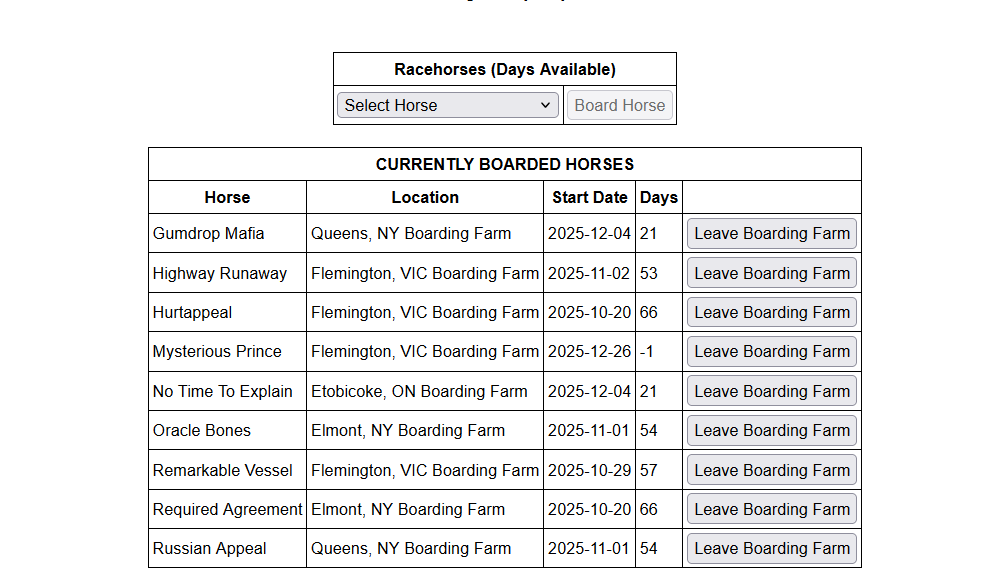Image resolution: width=986 pixels, height=573 pixels.
Task: Remove Gumdrop Mafia from boarding farm
Action: click(x=771, y=233)
